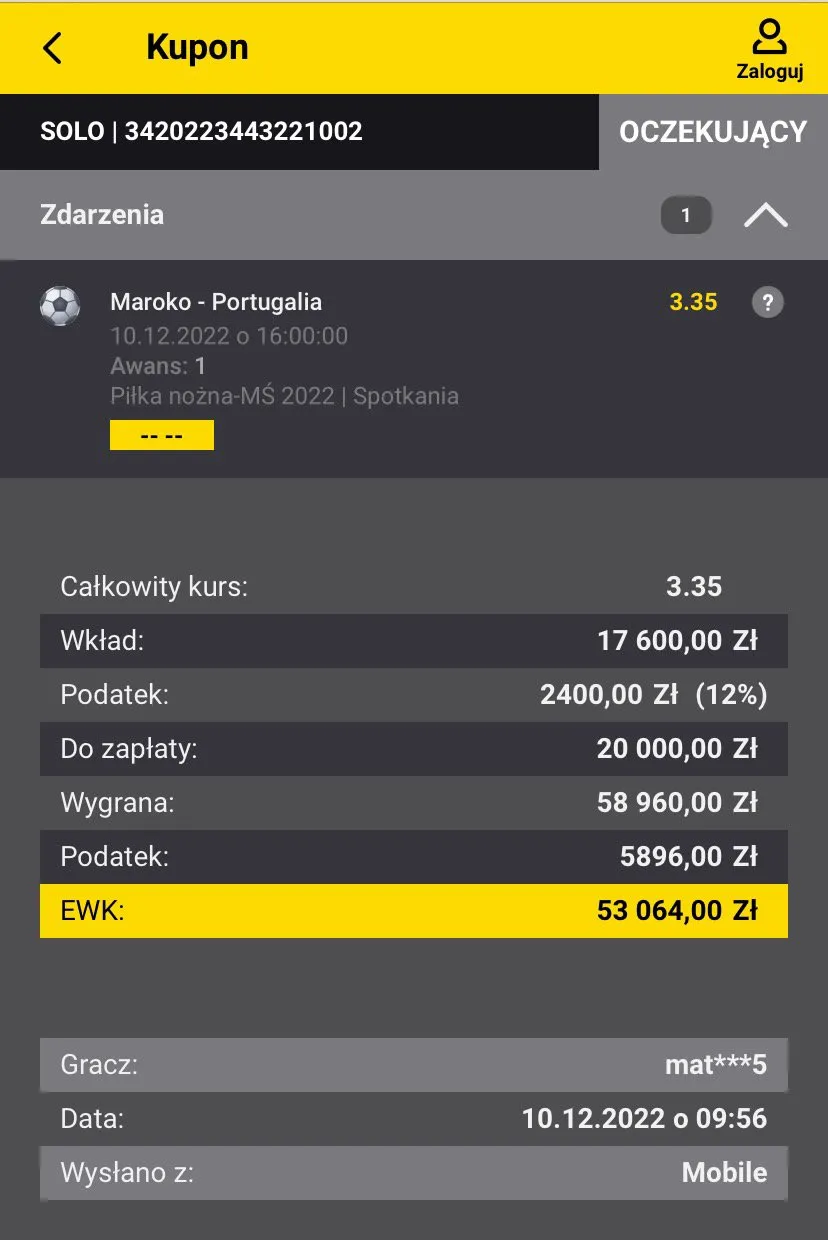Click the SOLO coupon number header
The image size is (828, 1240).
click(x=201, y=132)
